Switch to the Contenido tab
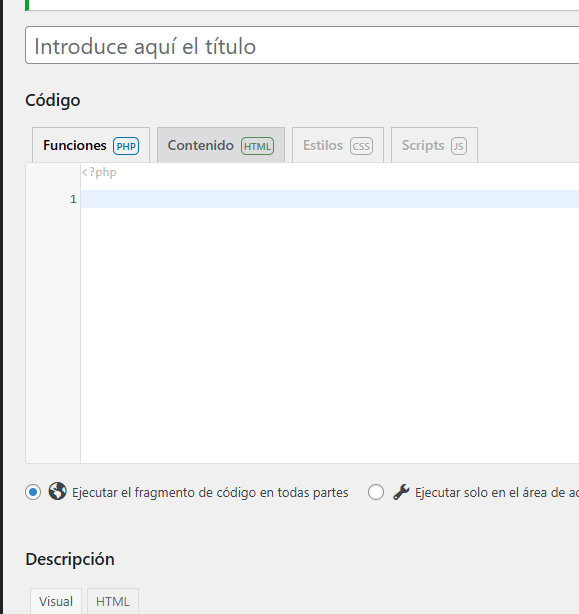 click(221, 145)
